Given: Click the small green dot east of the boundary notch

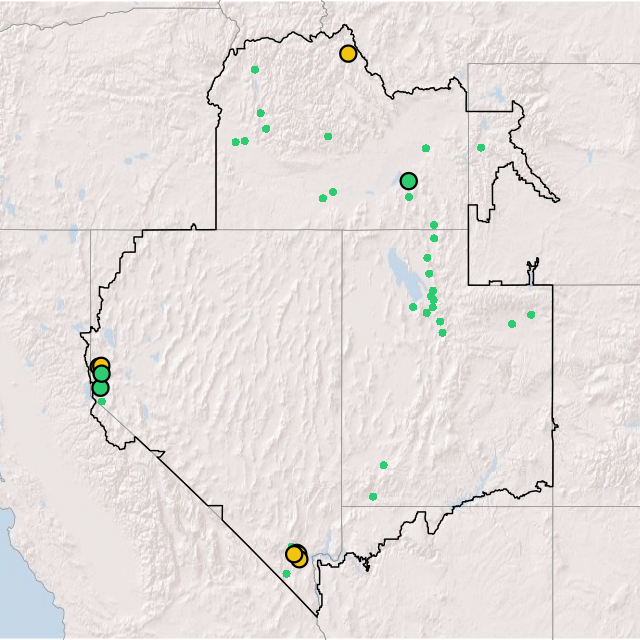Looking at the screenshot, I should point(481,148).
